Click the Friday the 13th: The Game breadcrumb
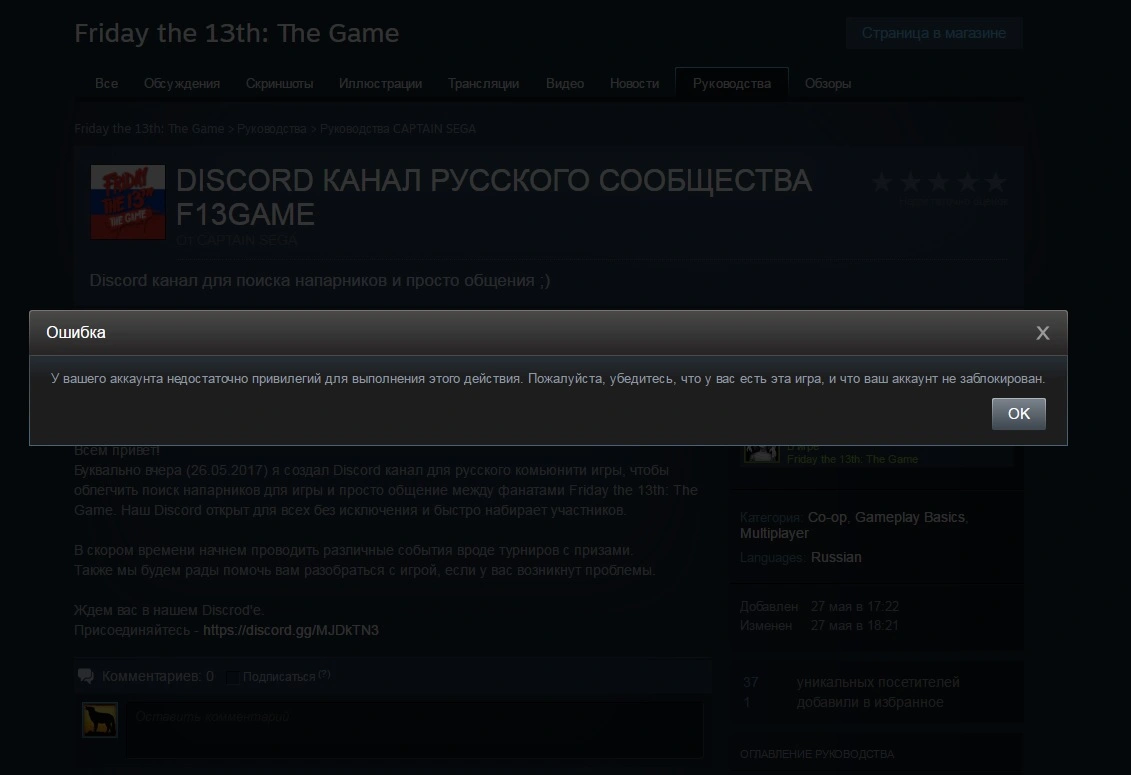This screenshot has height=775, width=1131. [149, 128]
